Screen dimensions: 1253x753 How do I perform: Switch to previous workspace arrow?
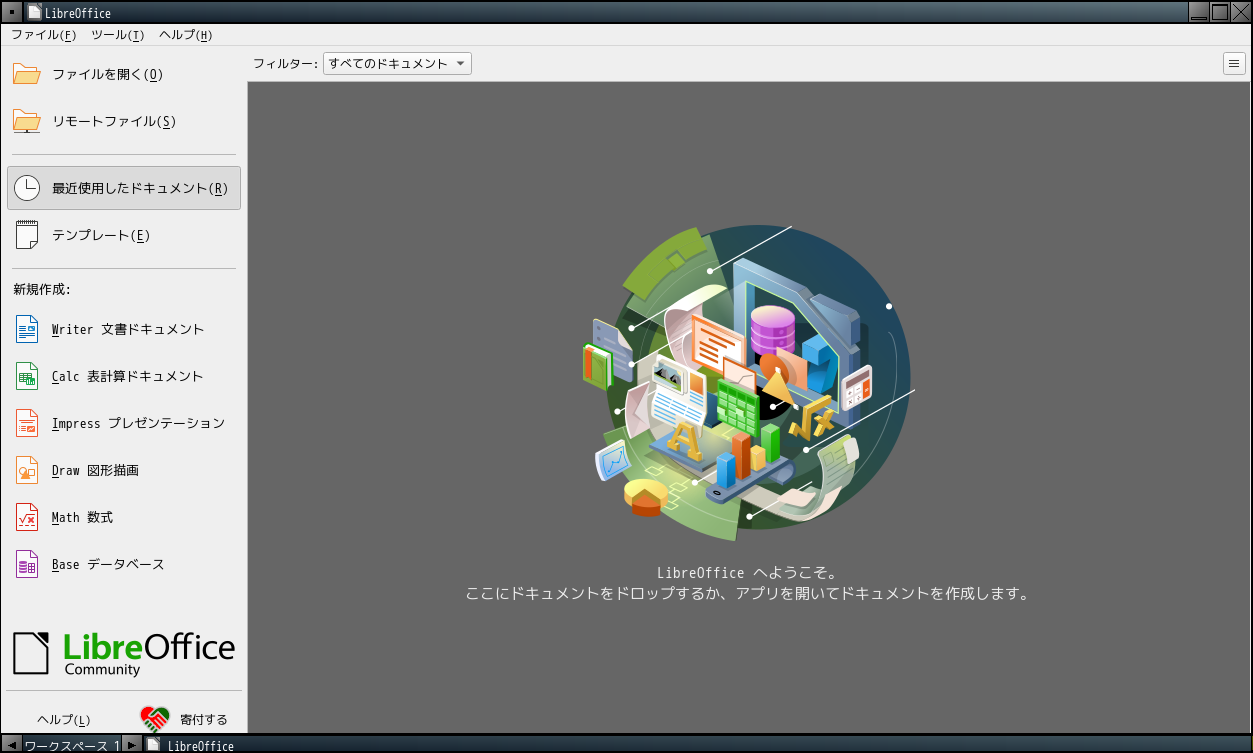click(x=10, y=745)
